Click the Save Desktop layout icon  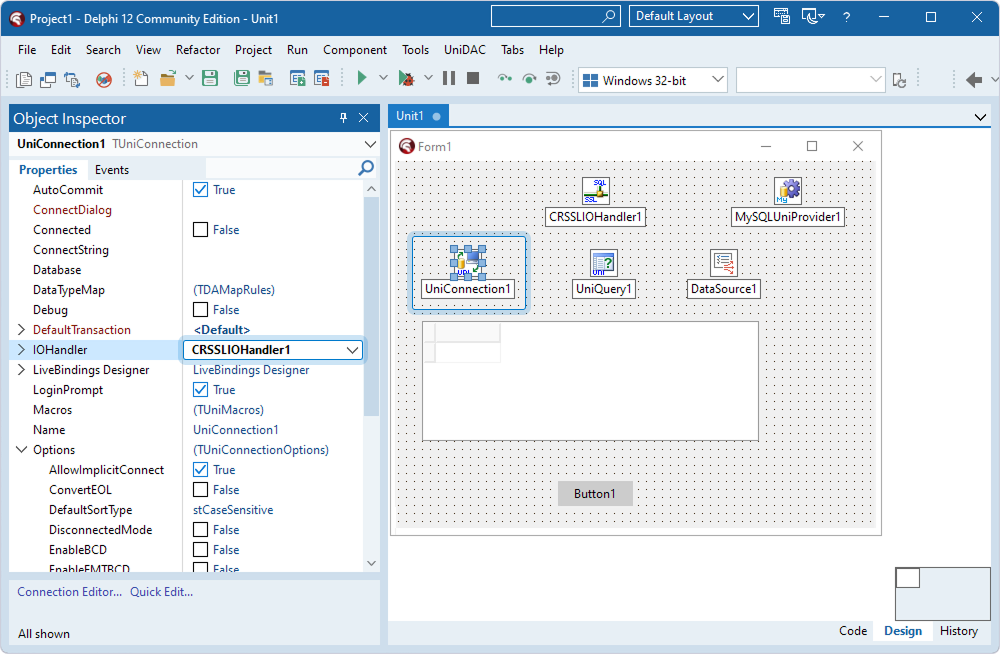782,16
